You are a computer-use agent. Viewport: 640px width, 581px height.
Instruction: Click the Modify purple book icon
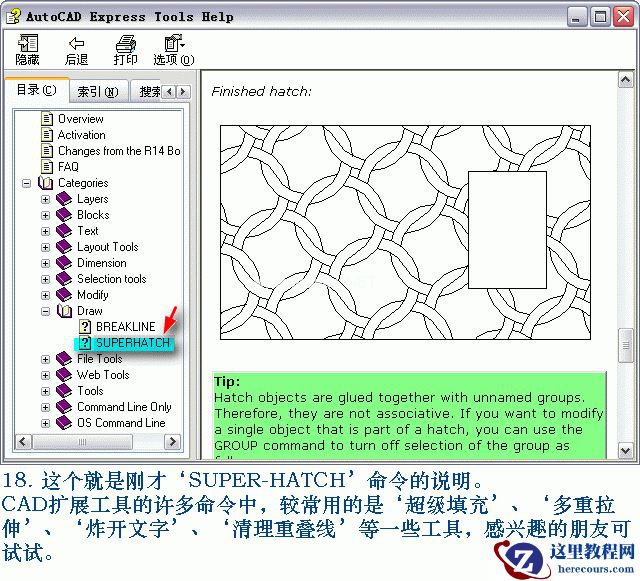pyautogui.click(x=64, y=295)
